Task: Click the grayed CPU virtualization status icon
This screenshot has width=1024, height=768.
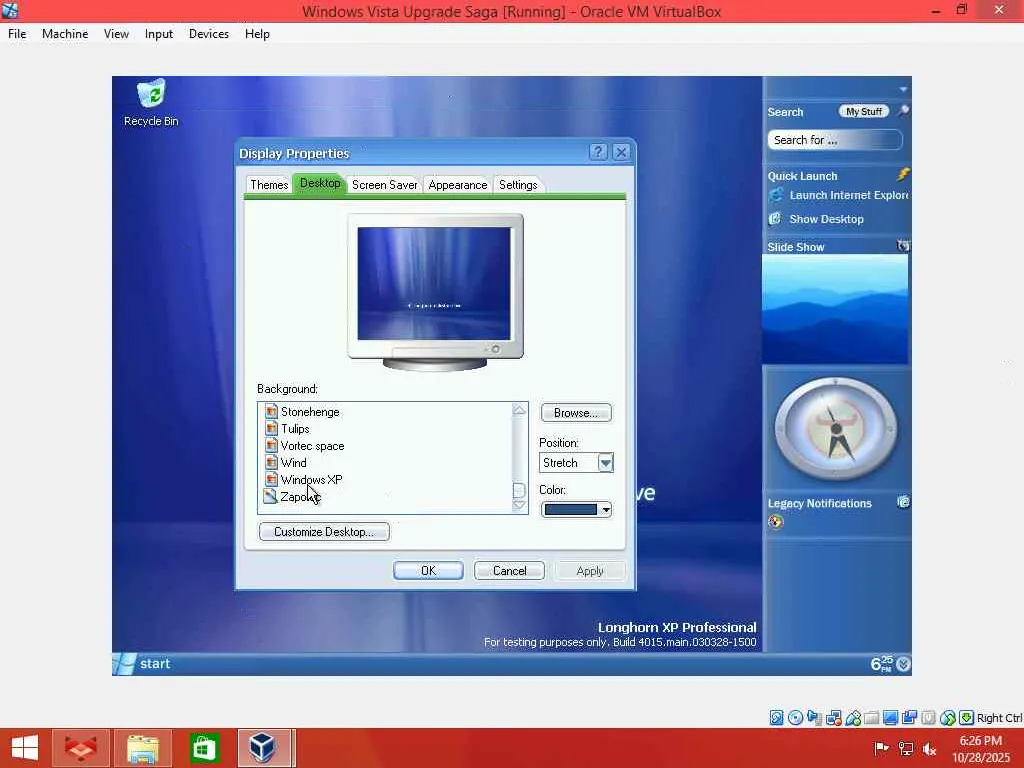Action: (928, 718)
